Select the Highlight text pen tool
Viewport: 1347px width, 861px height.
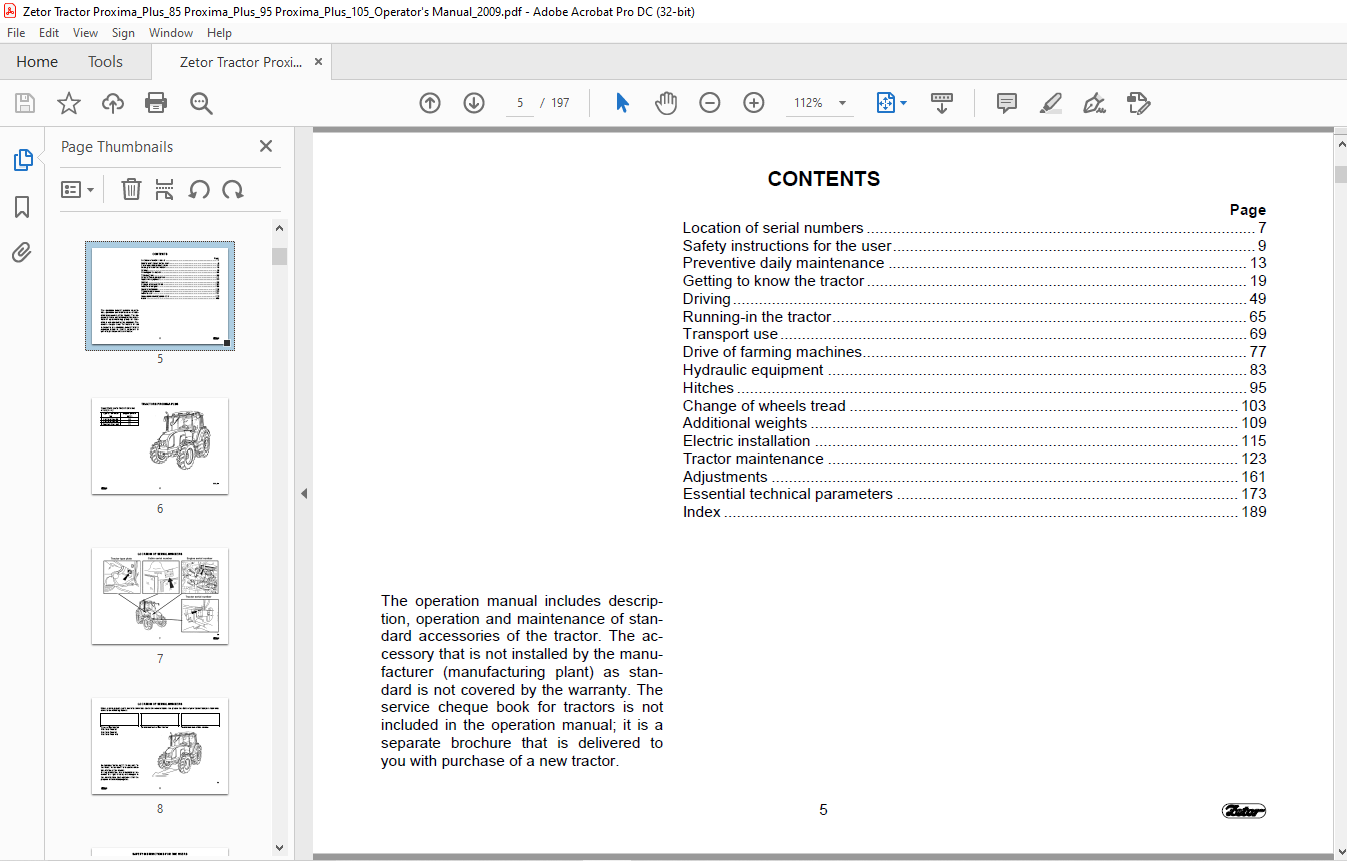tap(1050, 103)
